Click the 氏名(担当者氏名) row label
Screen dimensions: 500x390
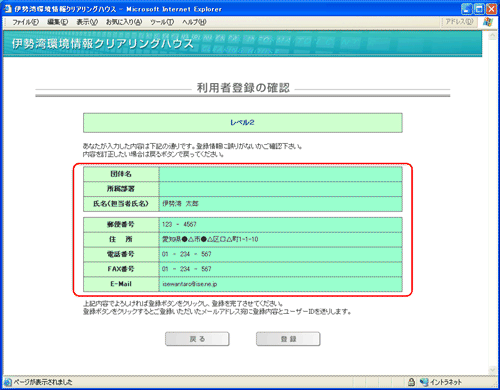[x=121, y=204]
